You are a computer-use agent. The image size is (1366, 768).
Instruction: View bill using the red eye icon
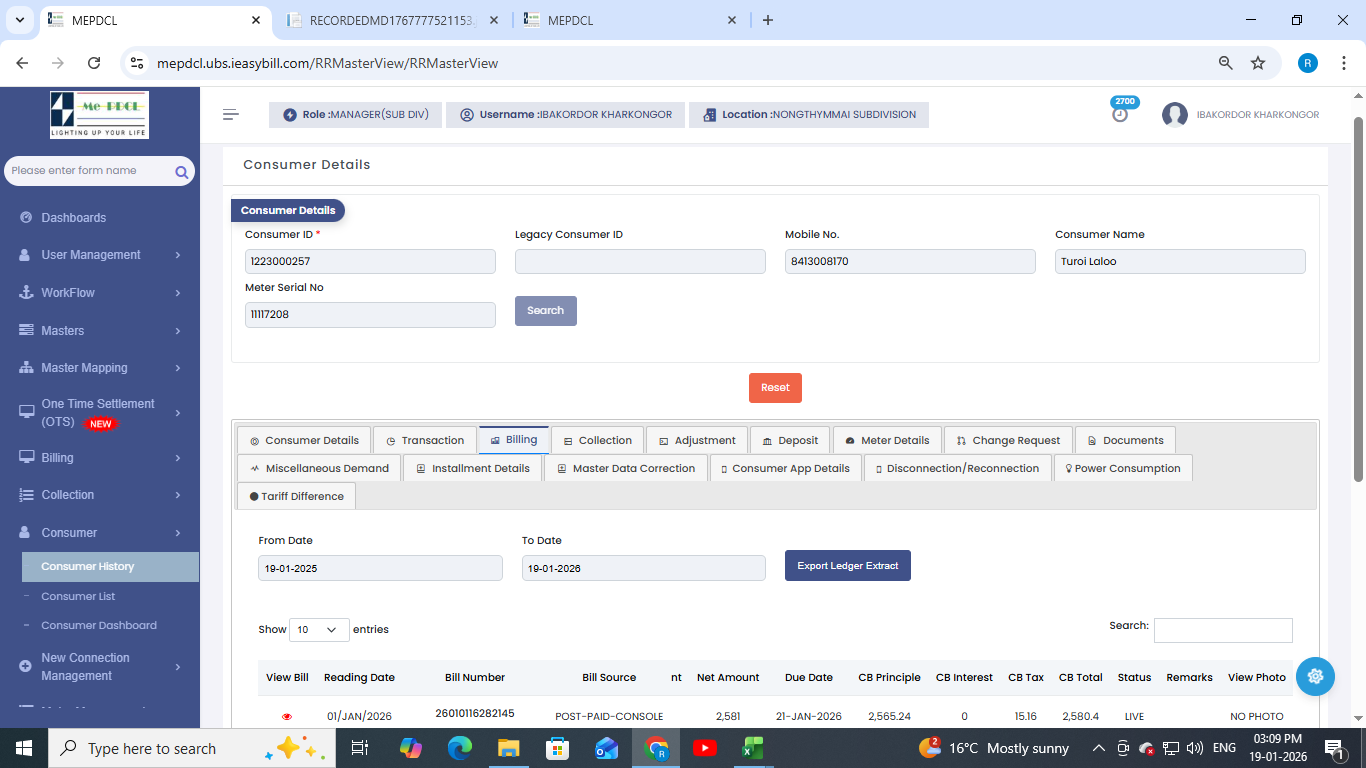[287, 717]
